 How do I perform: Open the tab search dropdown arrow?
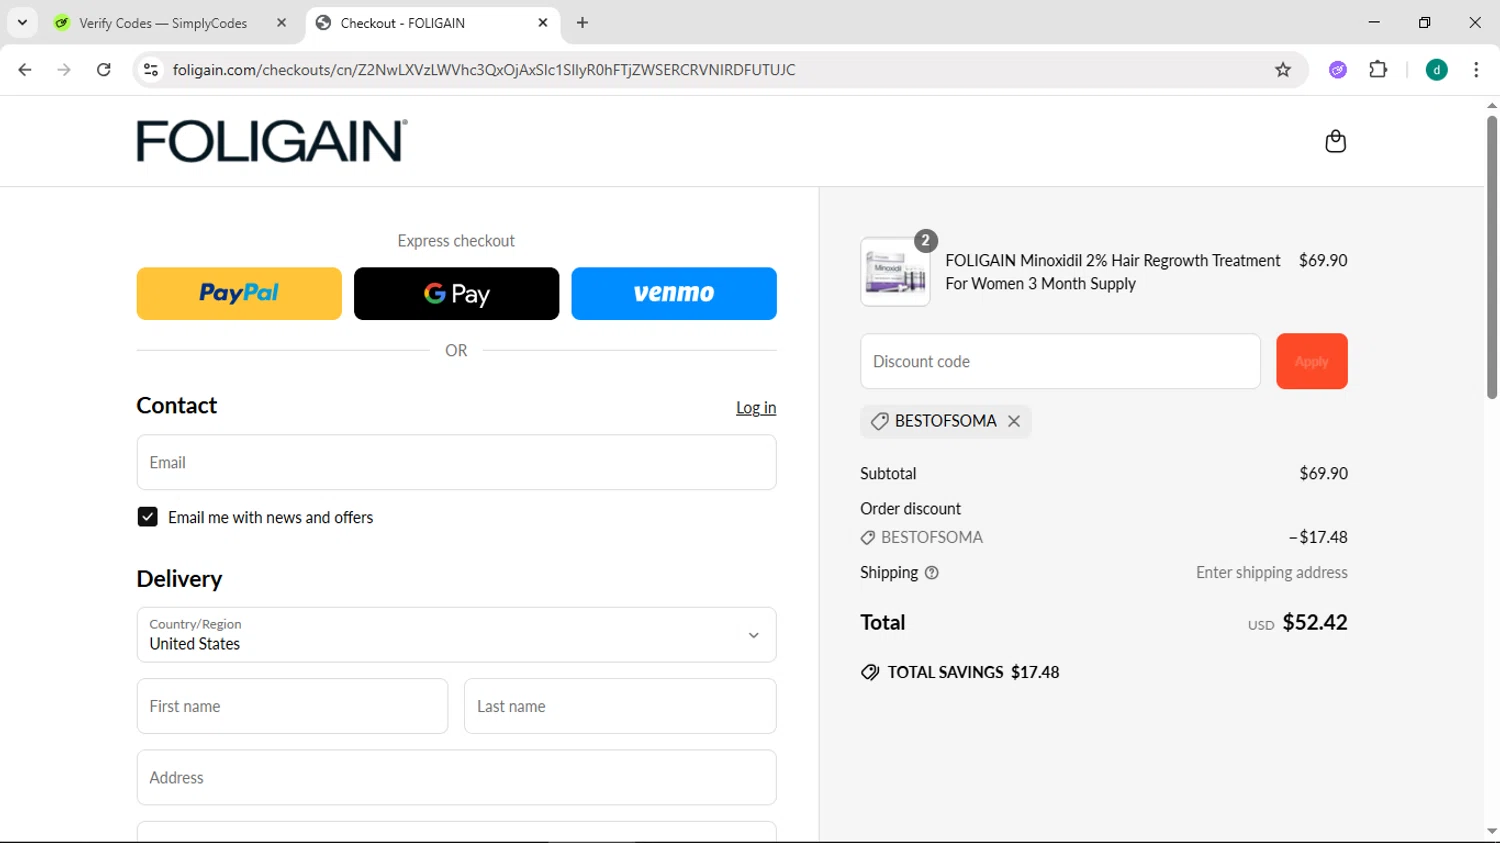[x=22, y=23]
